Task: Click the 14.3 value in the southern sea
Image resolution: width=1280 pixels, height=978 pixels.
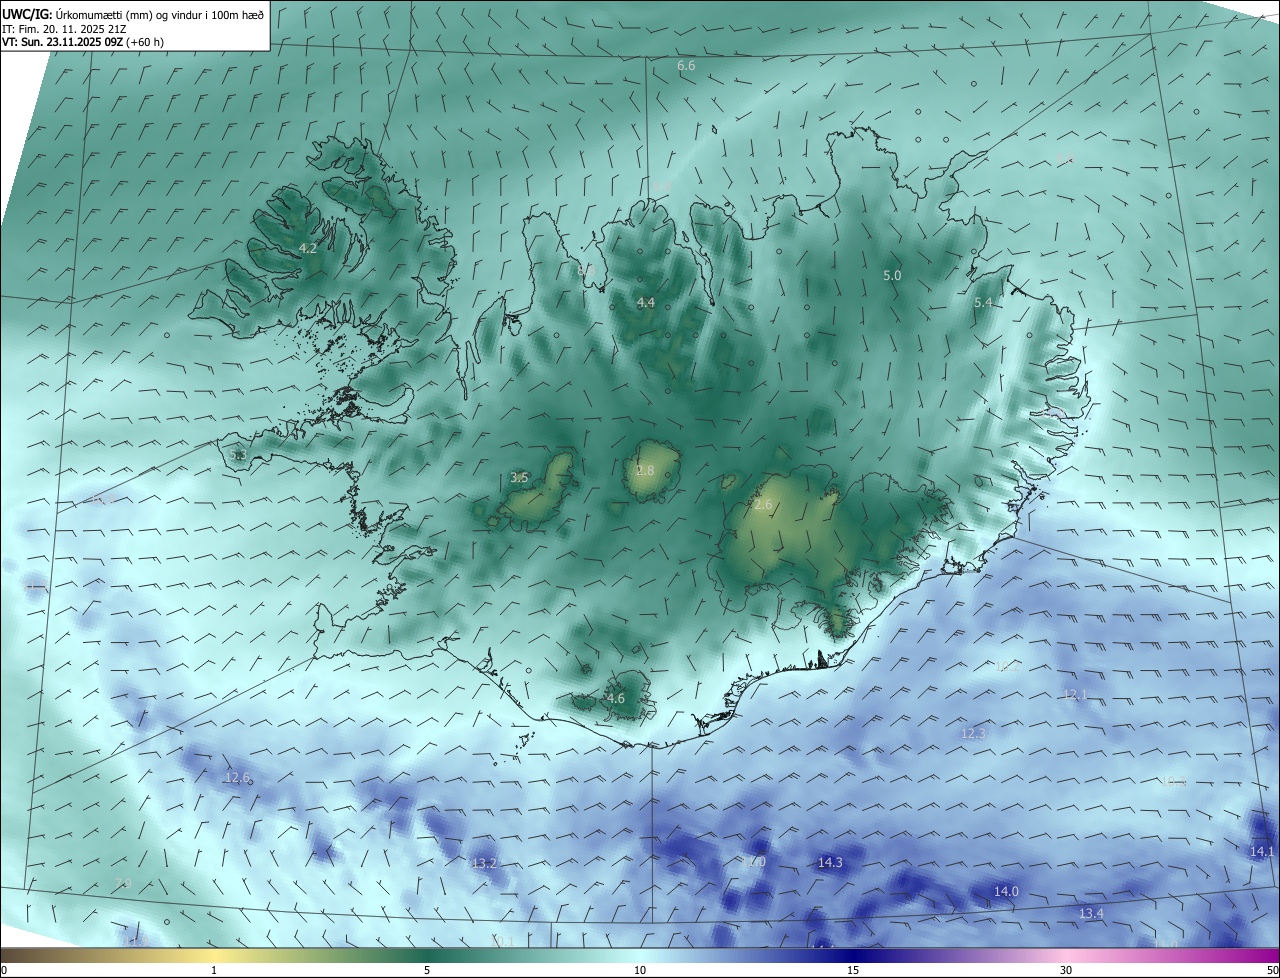Action: pyautogui.click(x=830, y=862)
